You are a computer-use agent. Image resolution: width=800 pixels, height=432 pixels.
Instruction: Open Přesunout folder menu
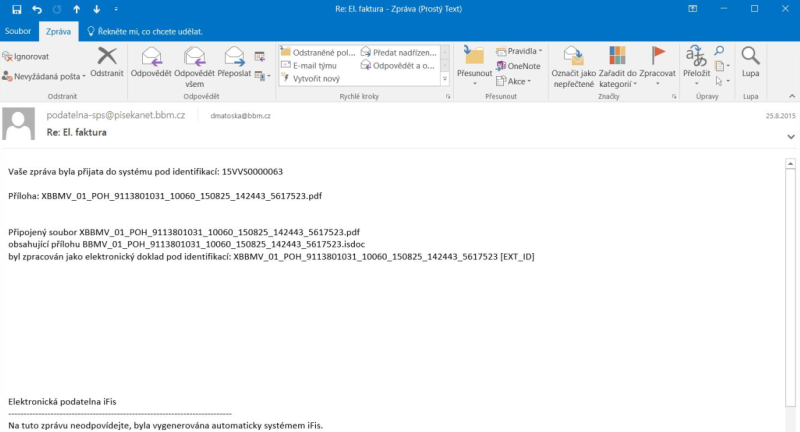point(474,67)
